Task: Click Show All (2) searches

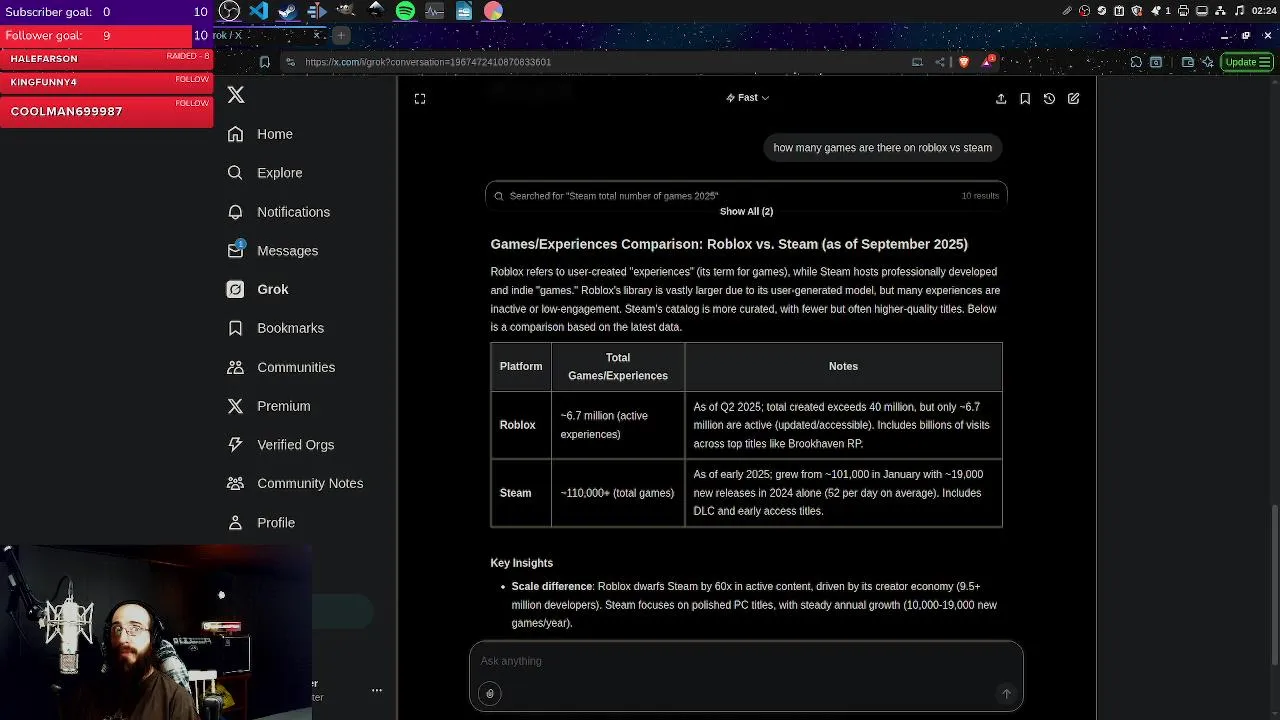Action: (746, 211)
